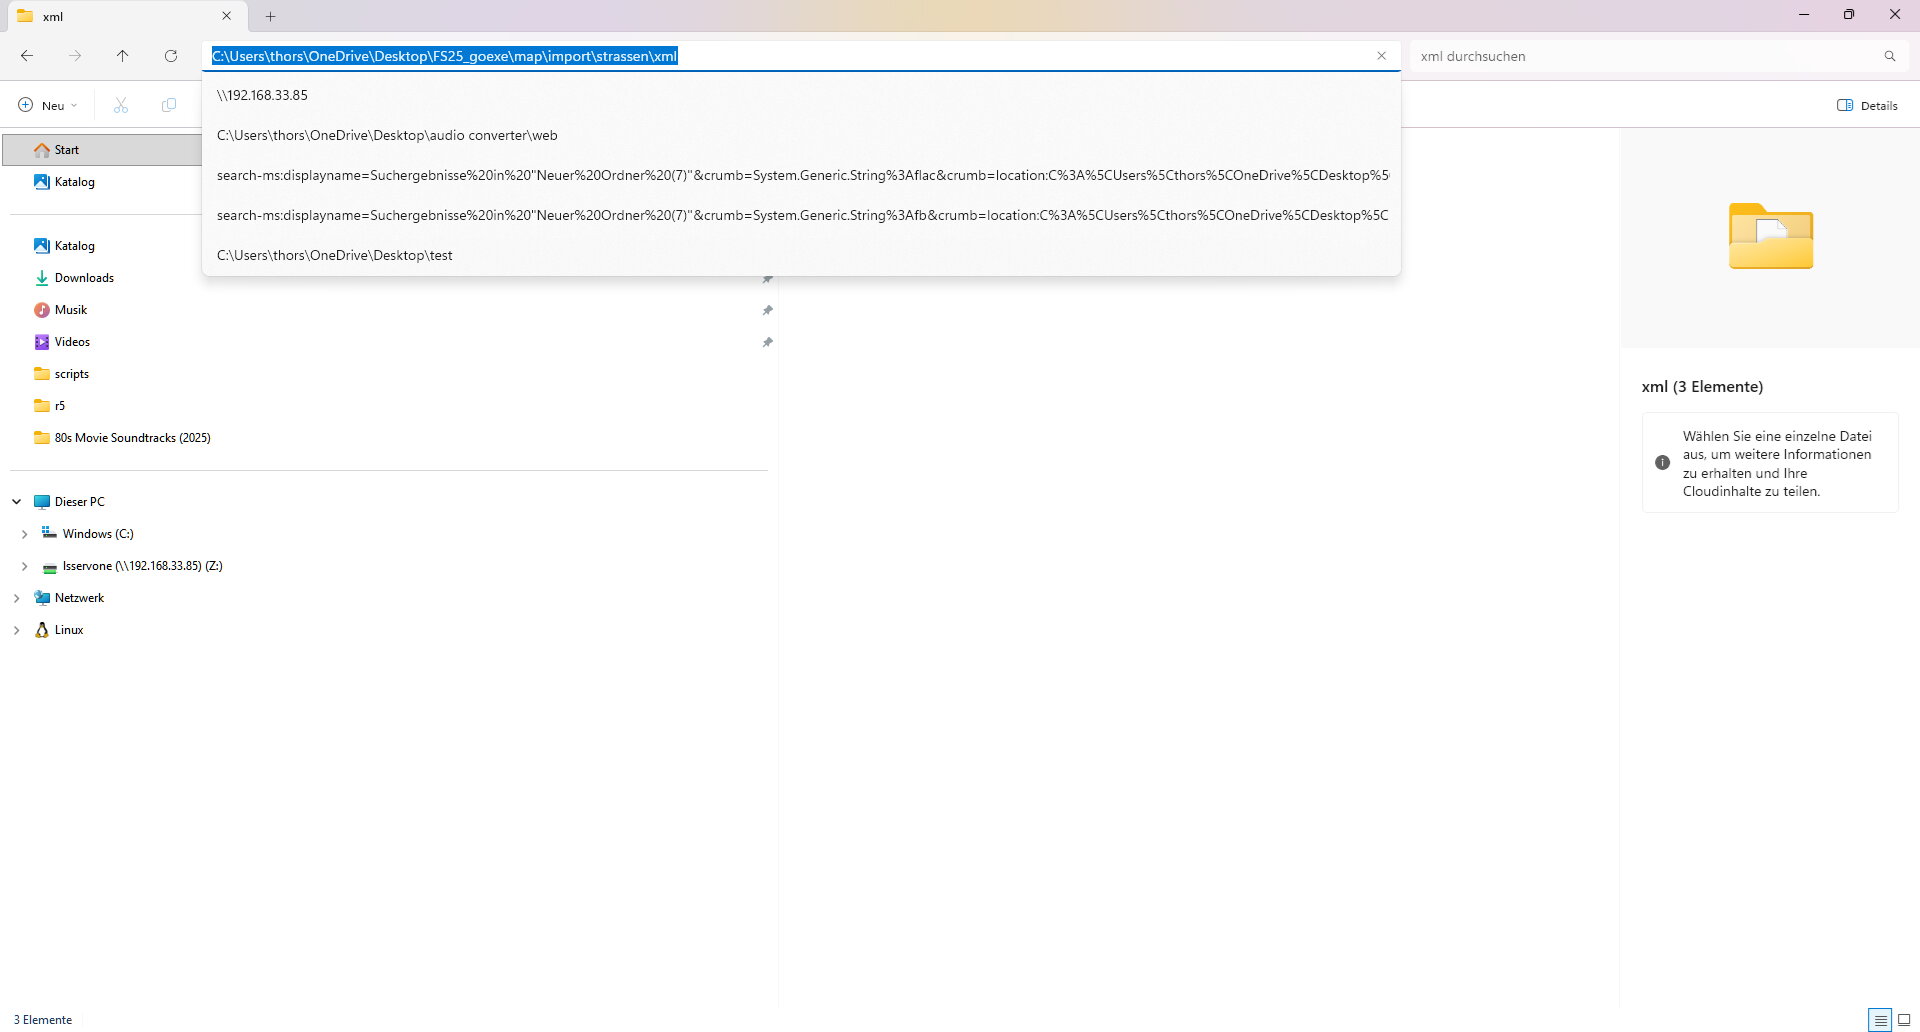The image size is (1920, 1032).
Task: Open a new tab with plus icon
Action: click(270, 16)
